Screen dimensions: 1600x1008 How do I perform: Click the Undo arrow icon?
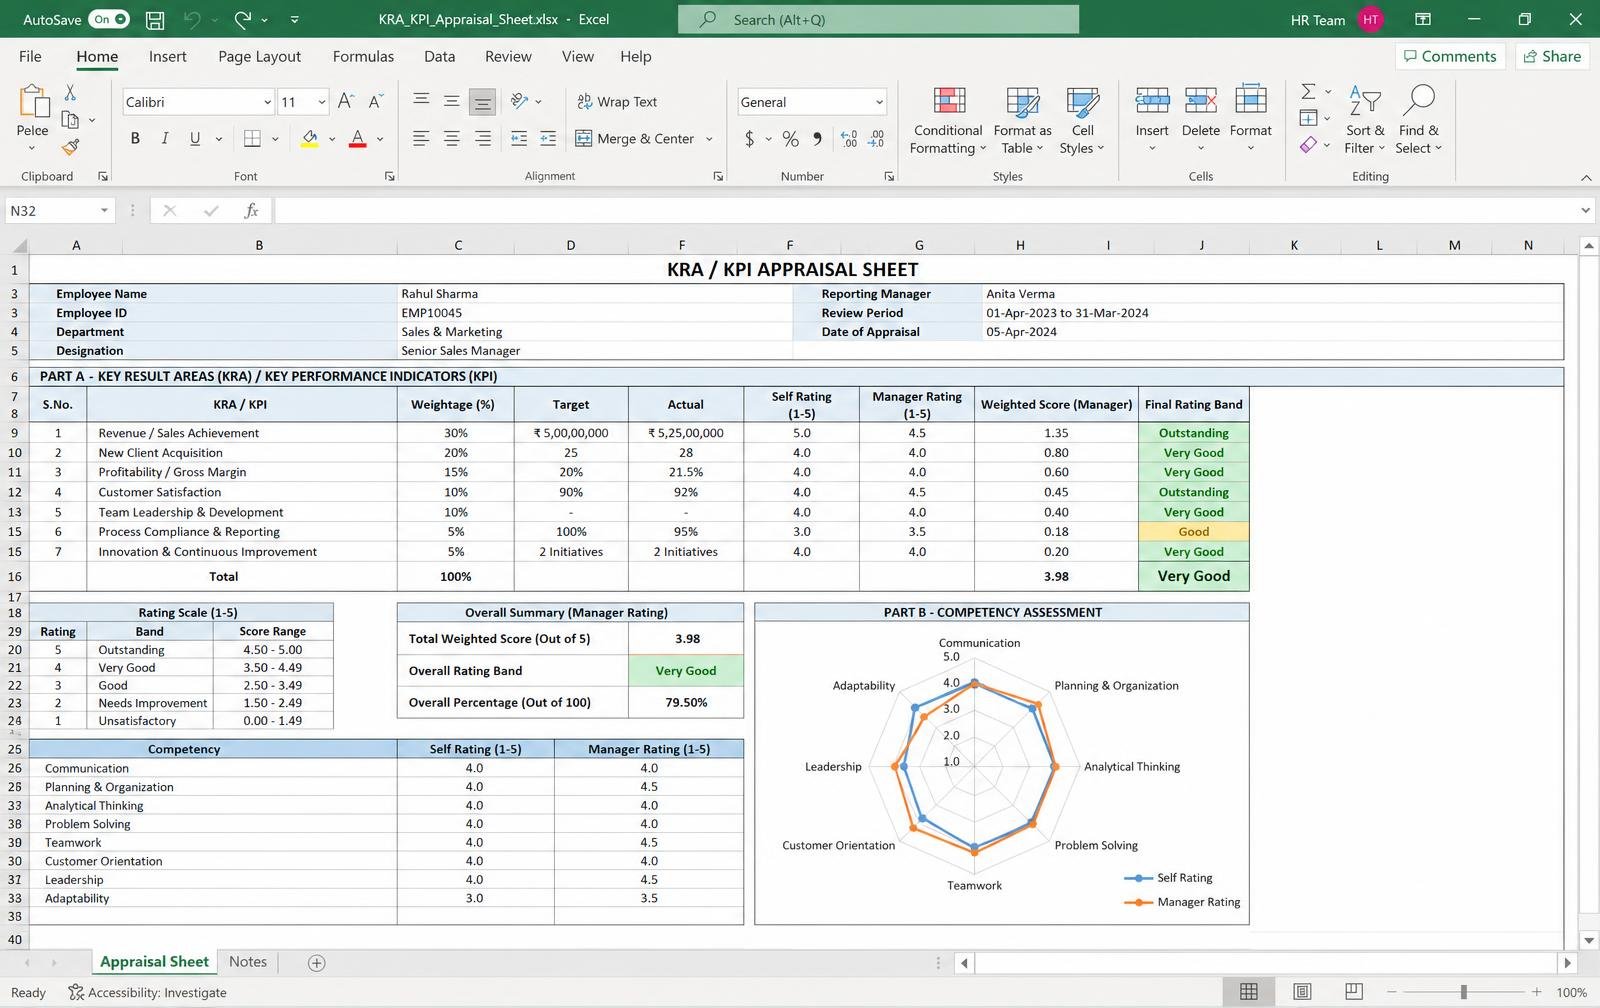193,19
